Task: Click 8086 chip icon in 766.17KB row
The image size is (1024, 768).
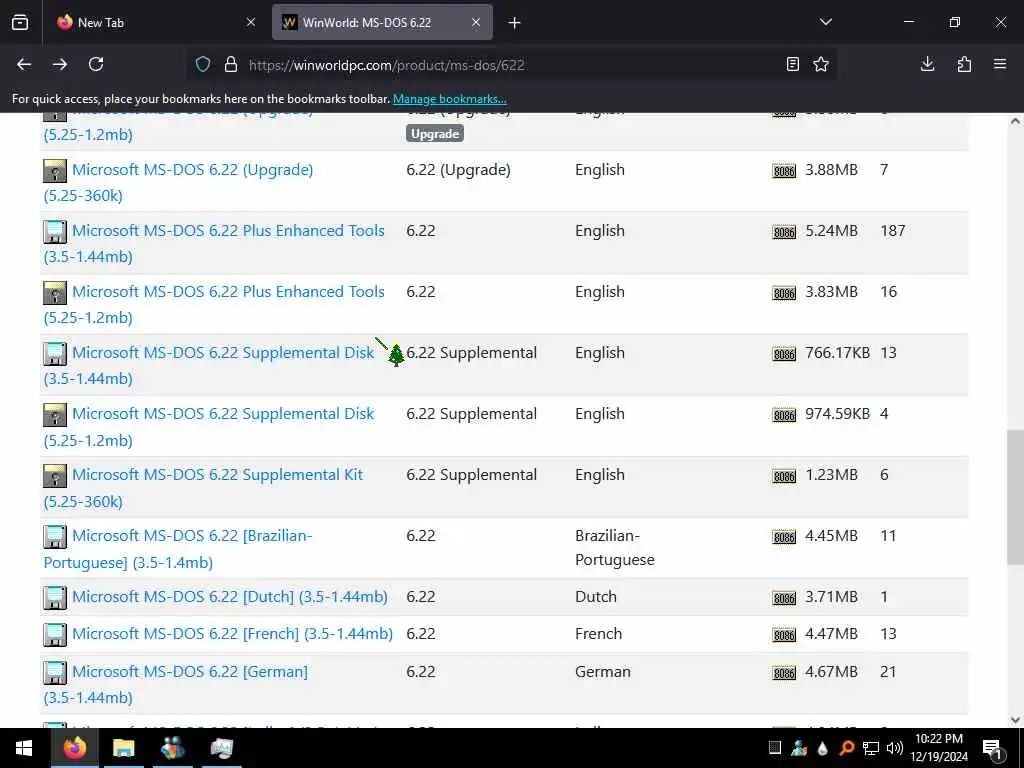Action: click(784, 354)
